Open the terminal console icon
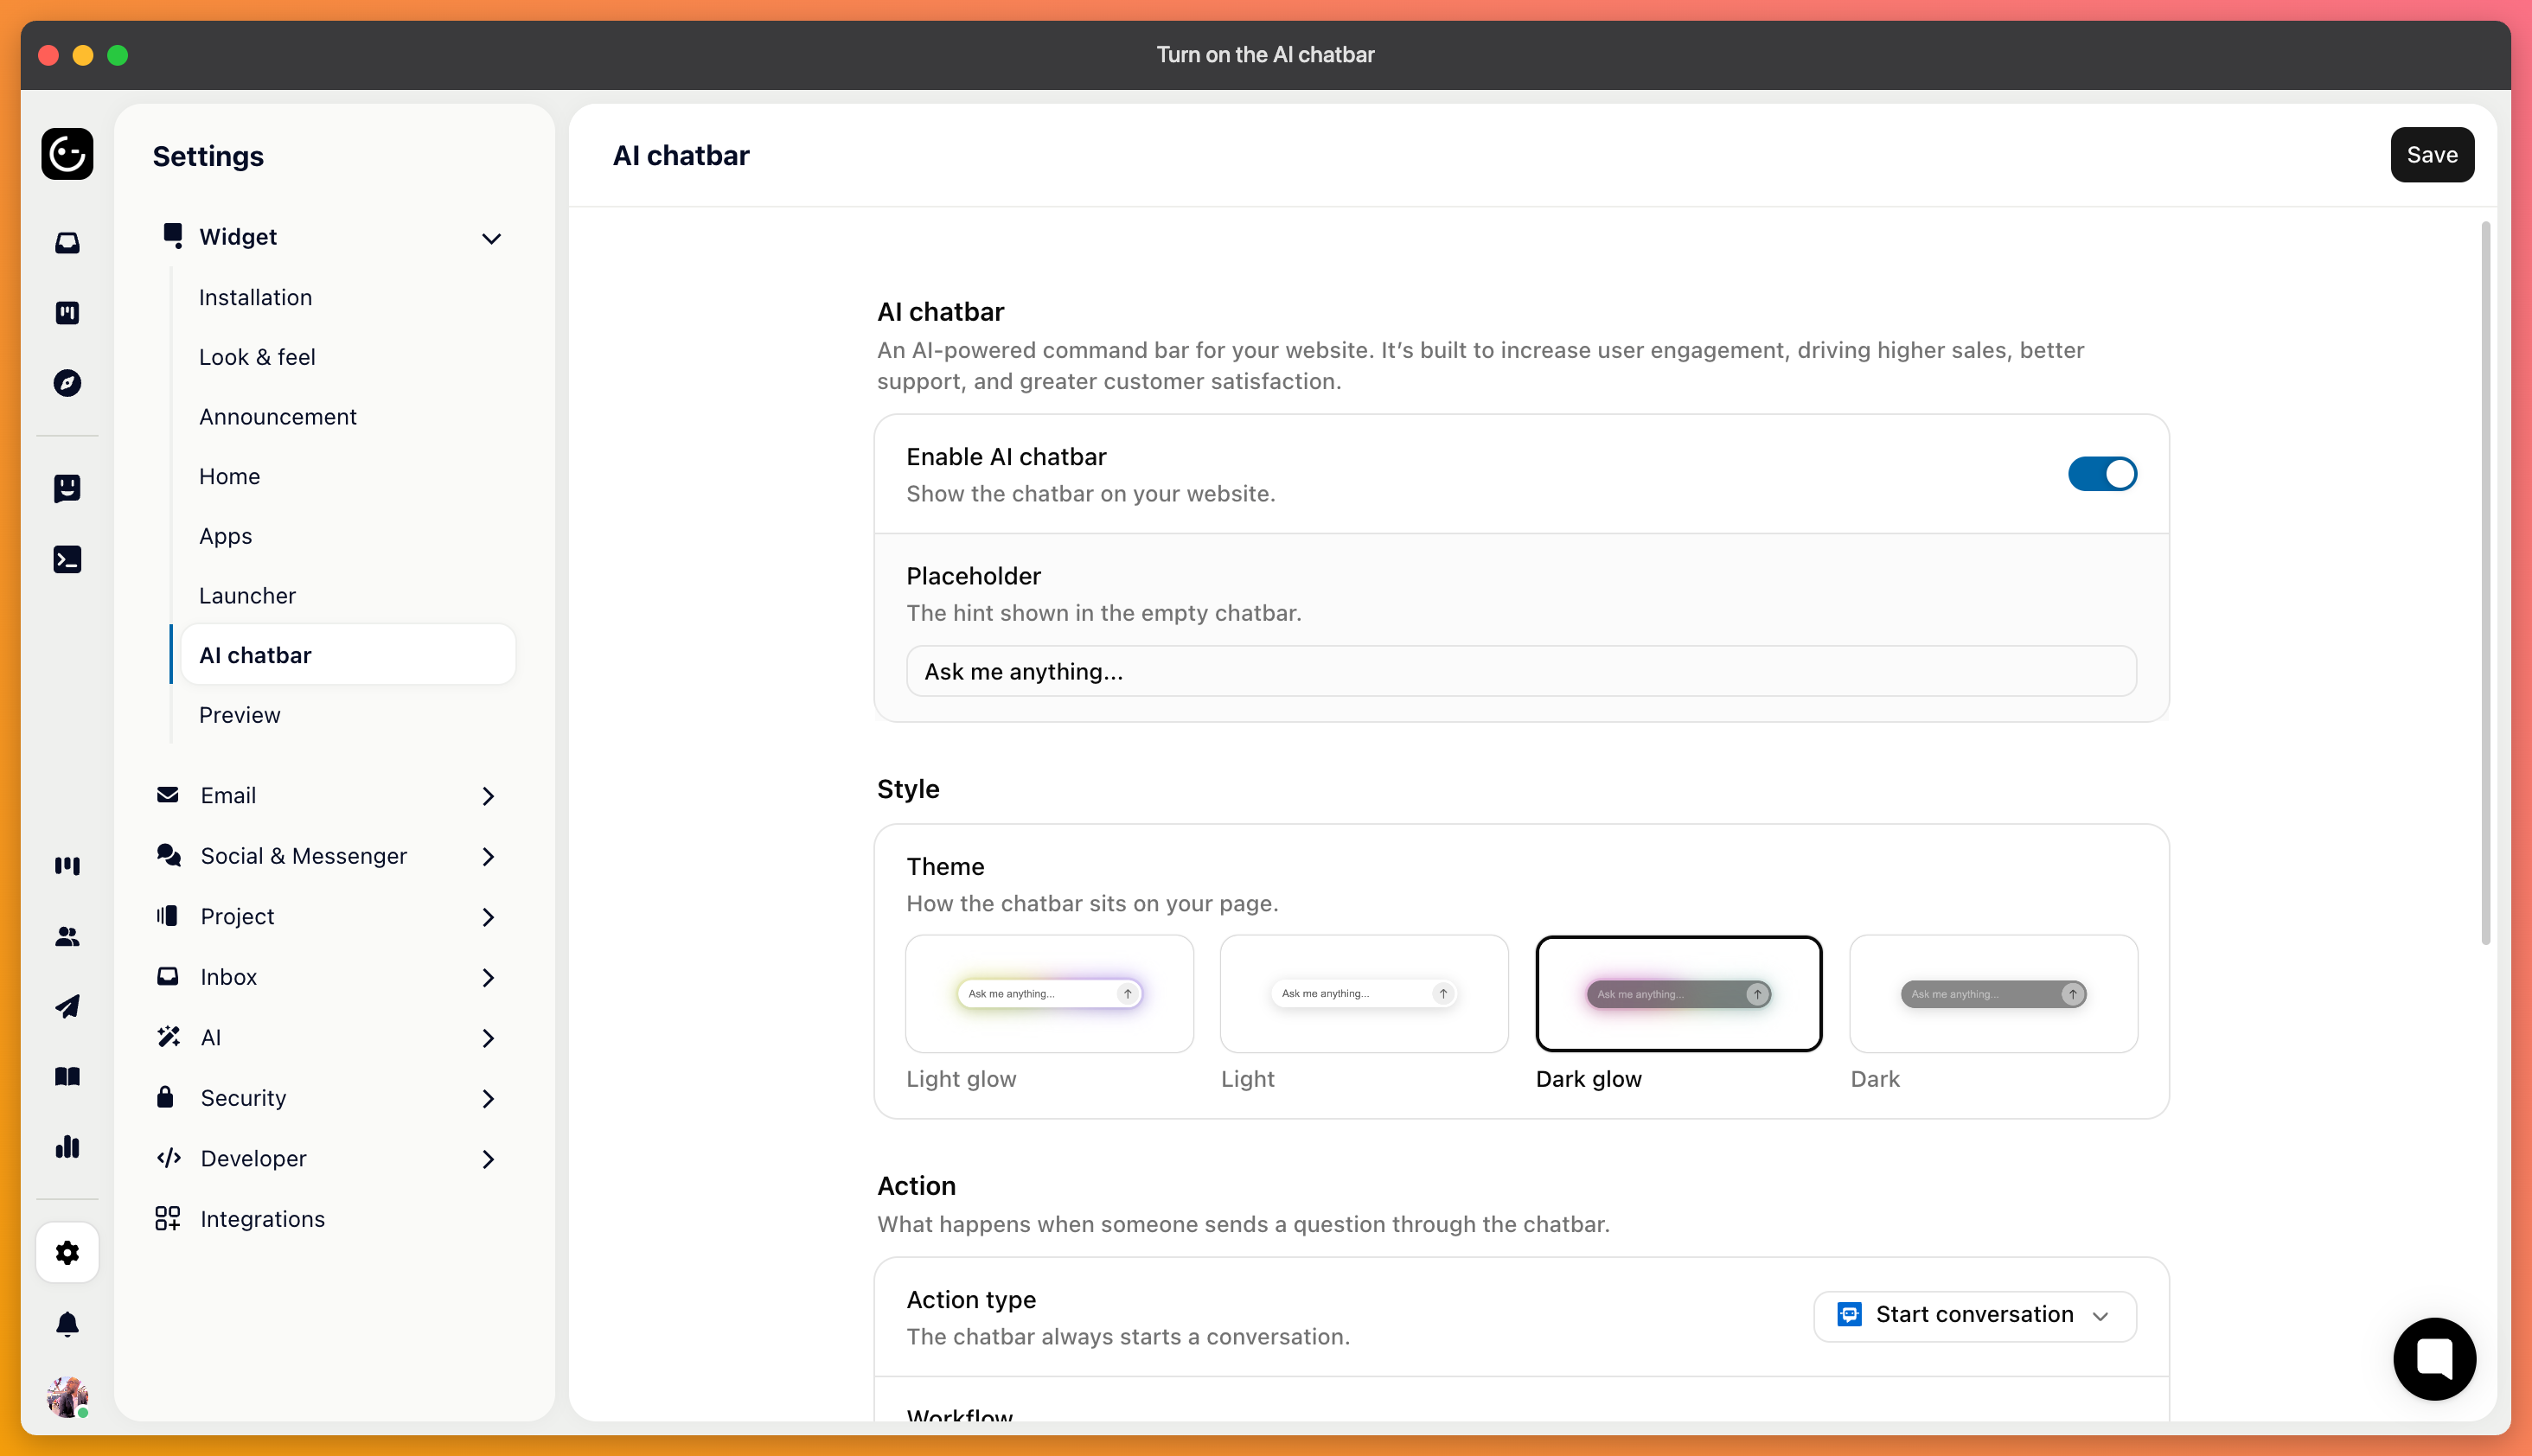2532x1456 pixels. tap(67, 559)
